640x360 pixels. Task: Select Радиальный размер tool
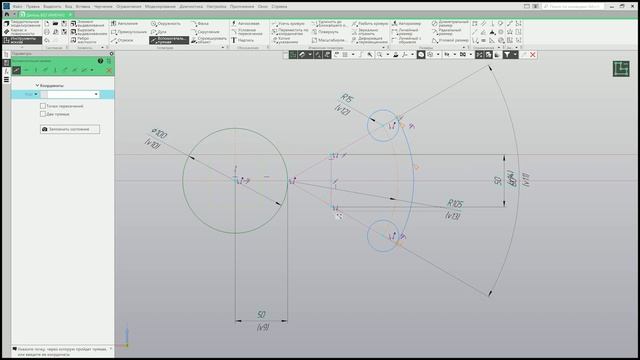point(447,32)
